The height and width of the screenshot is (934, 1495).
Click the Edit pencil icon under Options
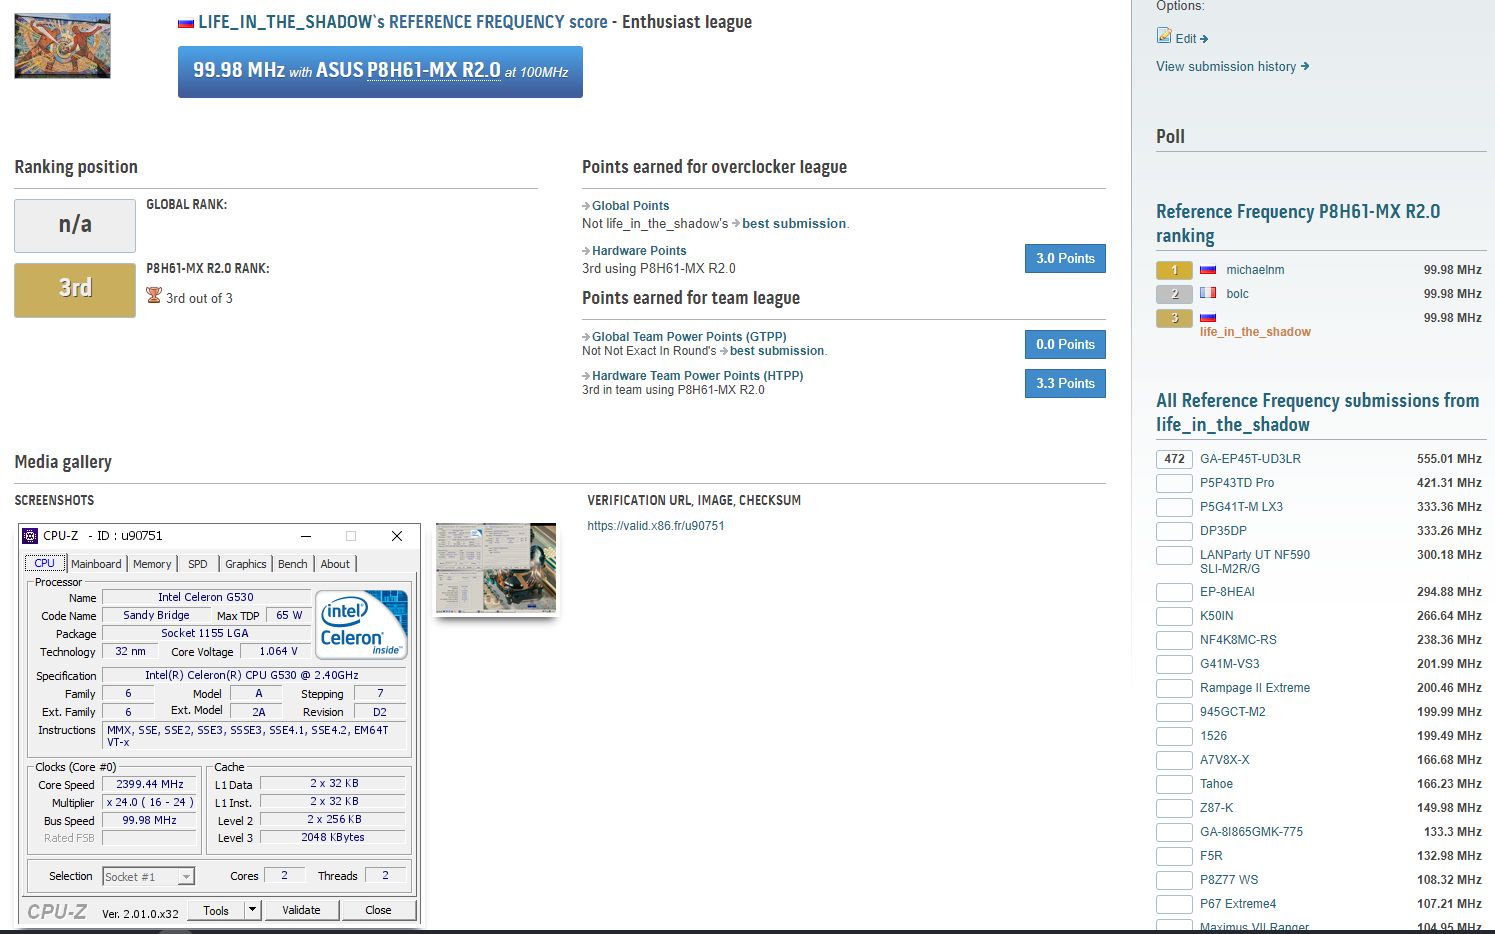[1164, 36]
